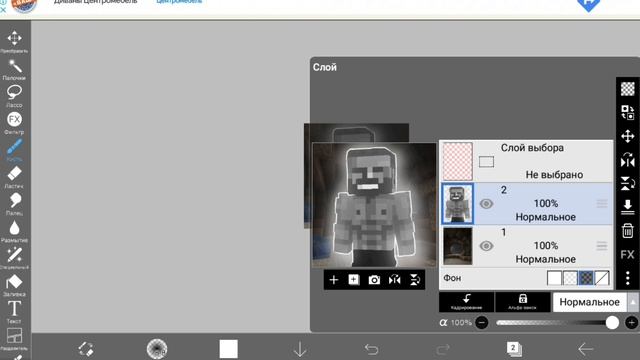Increase opacity with plus button
640x360 pixels.
click(631, 322)
